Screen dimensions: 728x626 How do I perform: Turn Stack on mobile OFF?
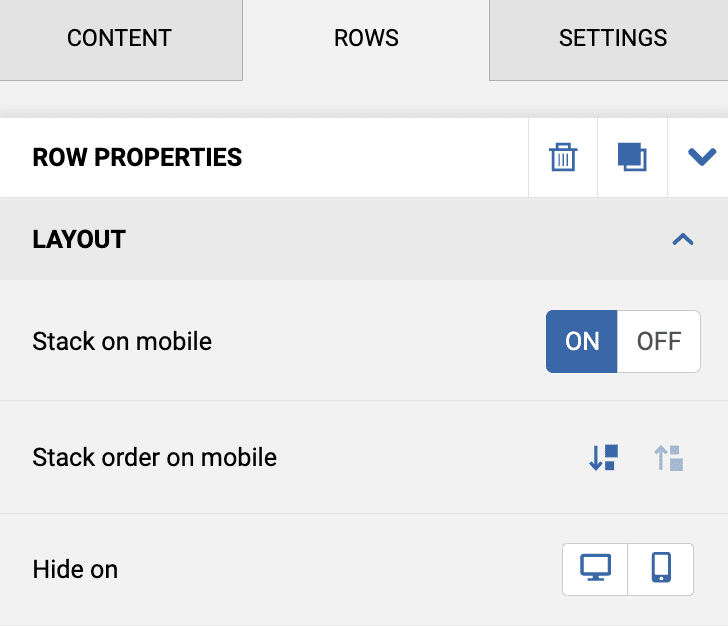658,341
